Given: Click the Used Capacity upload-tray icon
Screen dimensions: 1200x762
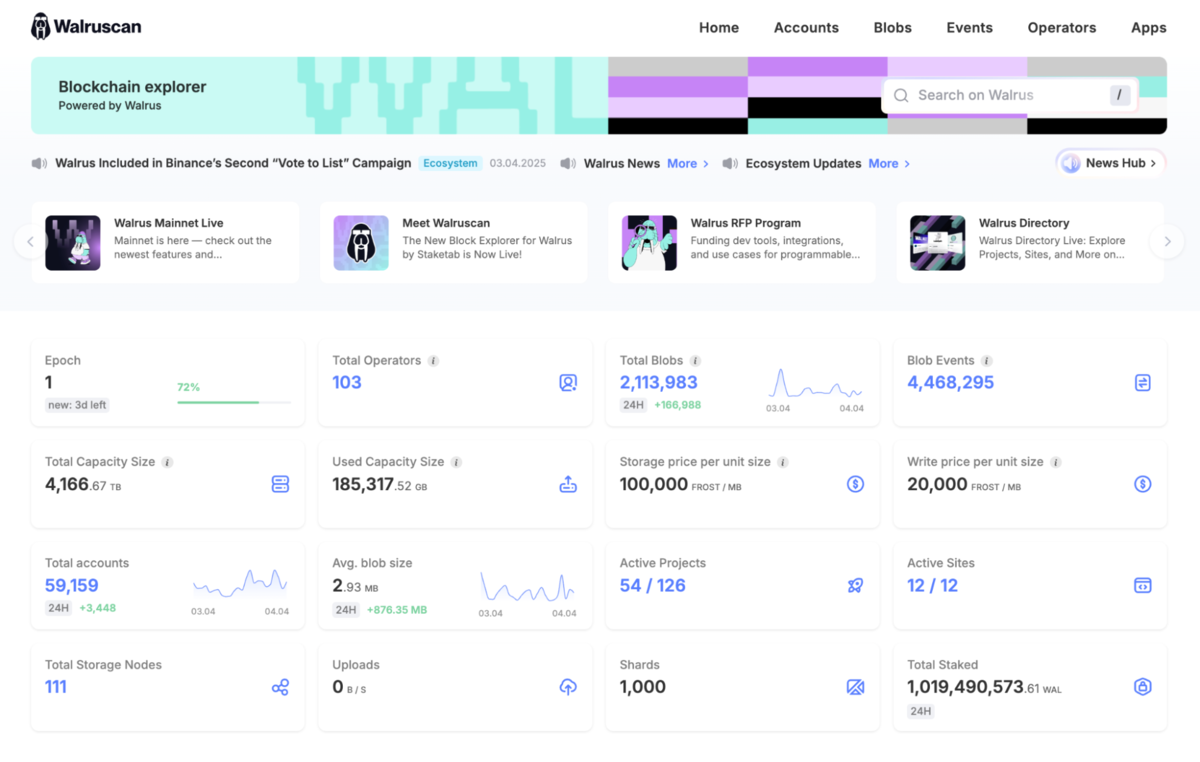Looking at the screenshot, I should pyautogui.click(x=568, y=484).
